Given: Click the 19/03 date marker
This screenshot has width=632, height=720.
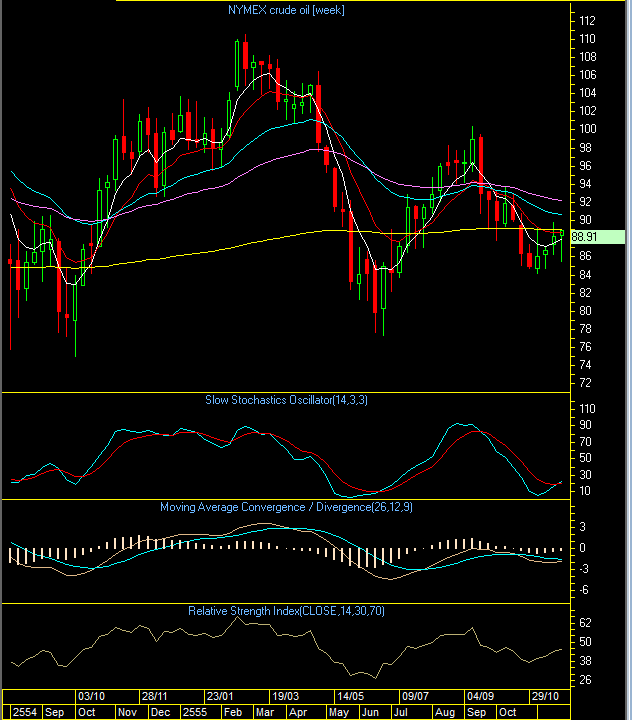Looking at the screenshot, I should pyautogui.click(x=286, y=696).
